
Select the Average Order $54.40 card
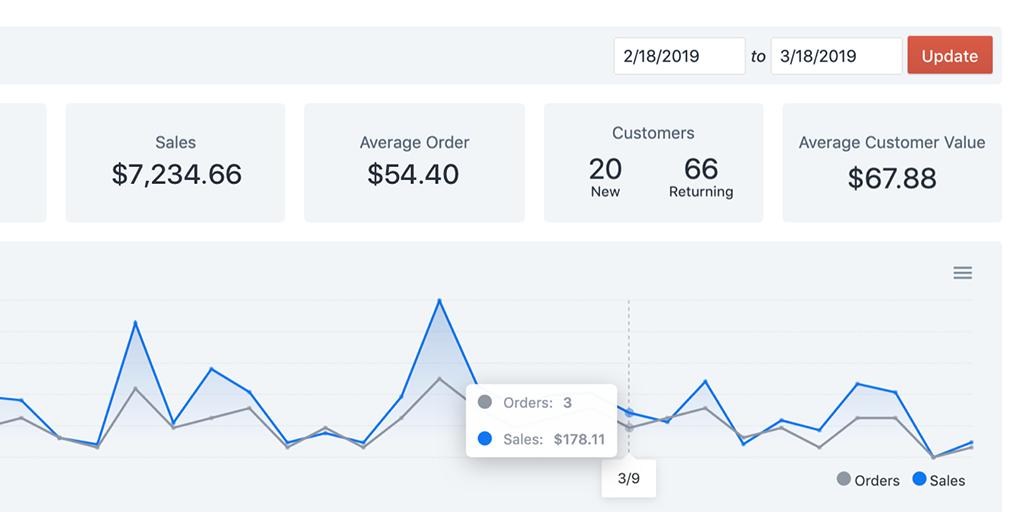414,163
